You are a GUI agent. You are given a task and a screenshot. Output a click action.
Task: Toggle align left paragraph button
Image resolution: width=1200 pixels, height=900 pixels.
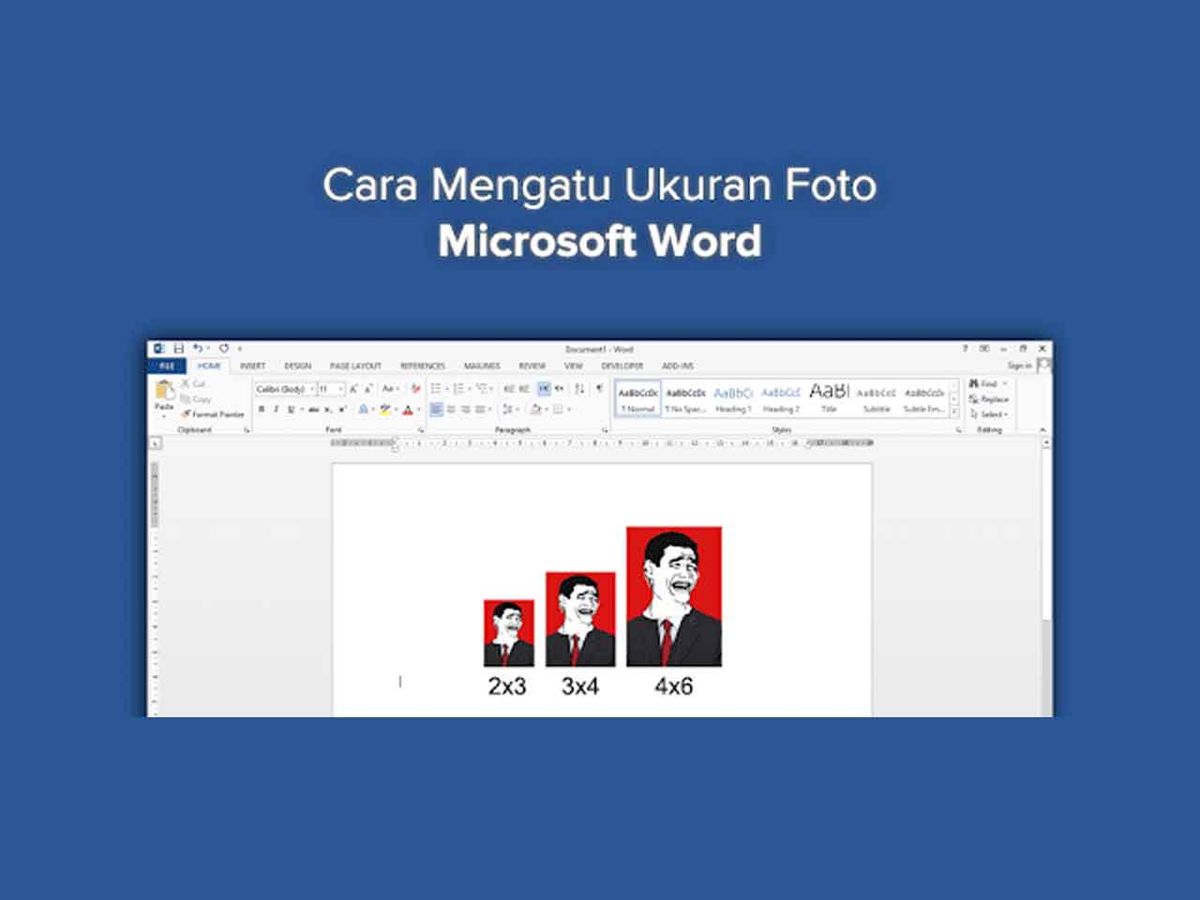tap(436, 409)
